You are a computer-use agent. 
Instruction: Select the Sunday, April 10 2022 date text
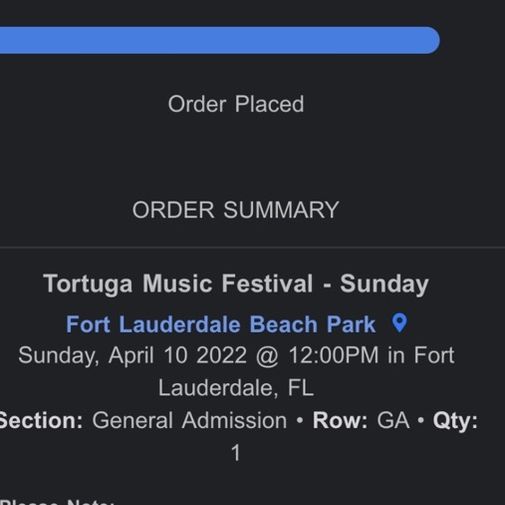133,356
